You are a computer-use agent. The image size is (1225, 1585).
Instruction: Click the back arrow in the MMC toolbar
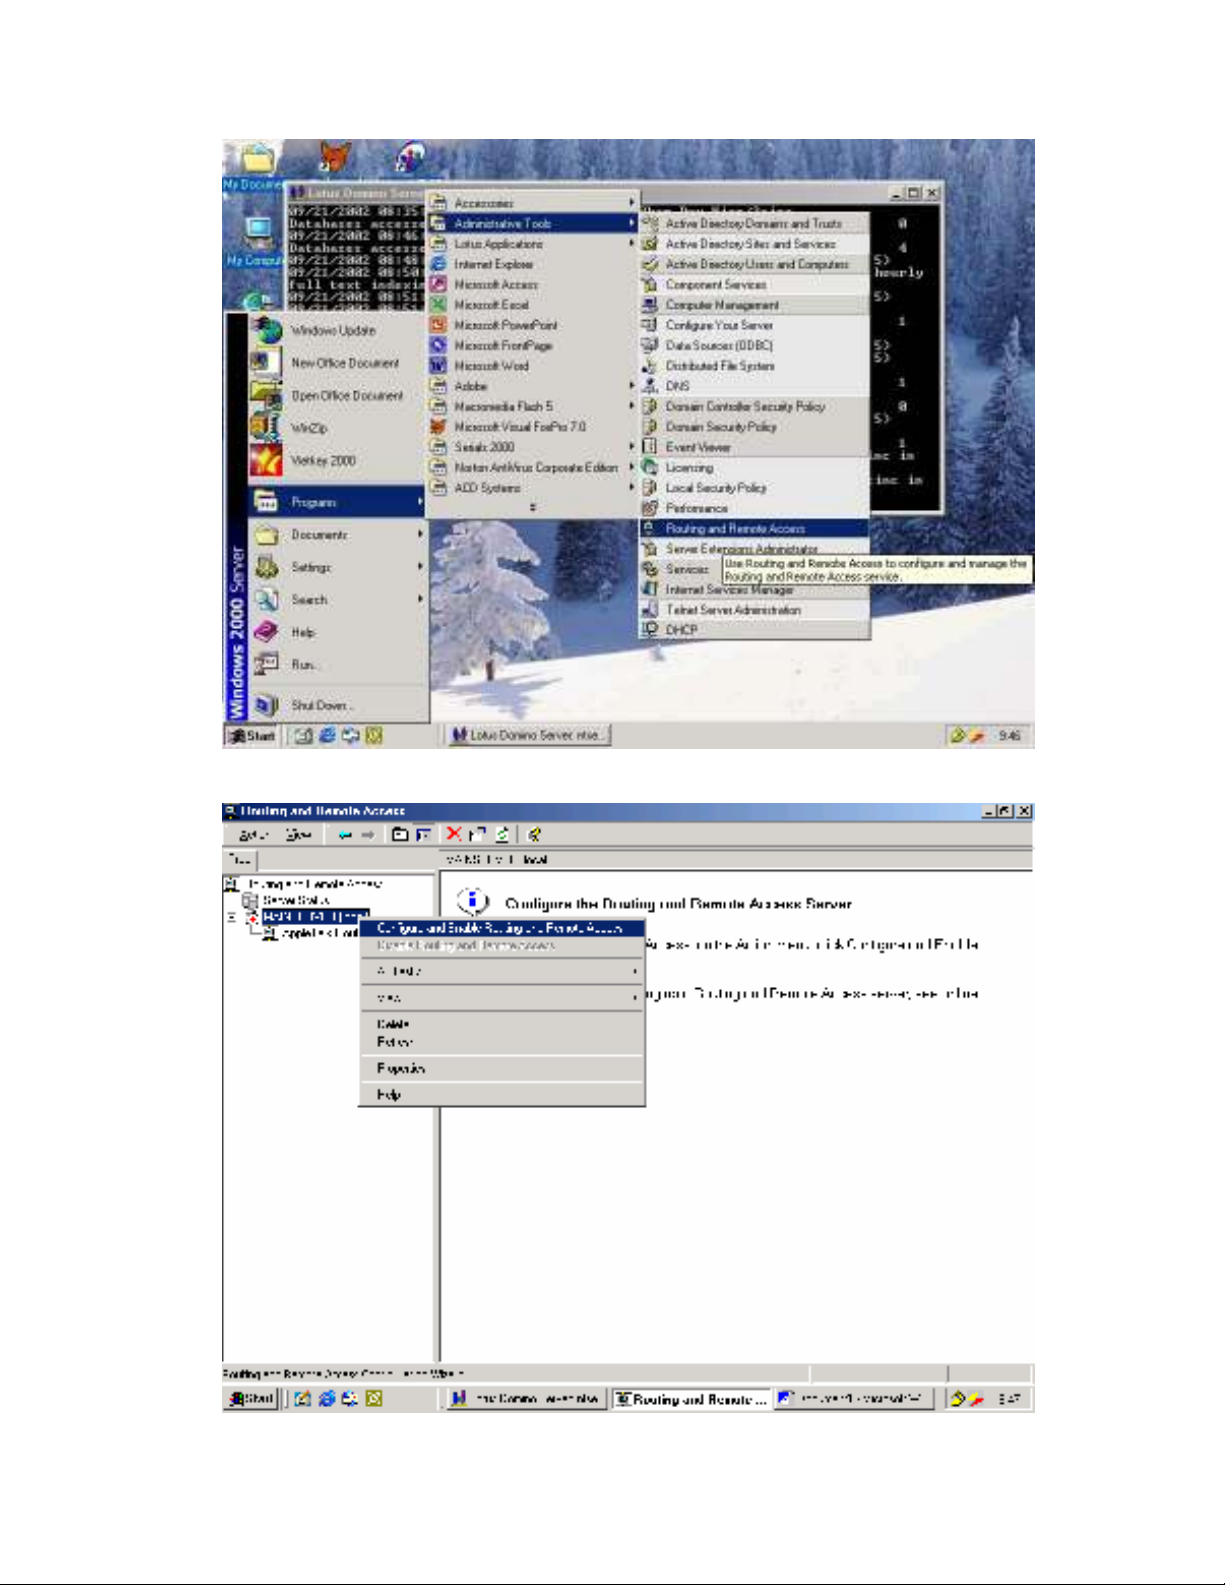(345, 834)
